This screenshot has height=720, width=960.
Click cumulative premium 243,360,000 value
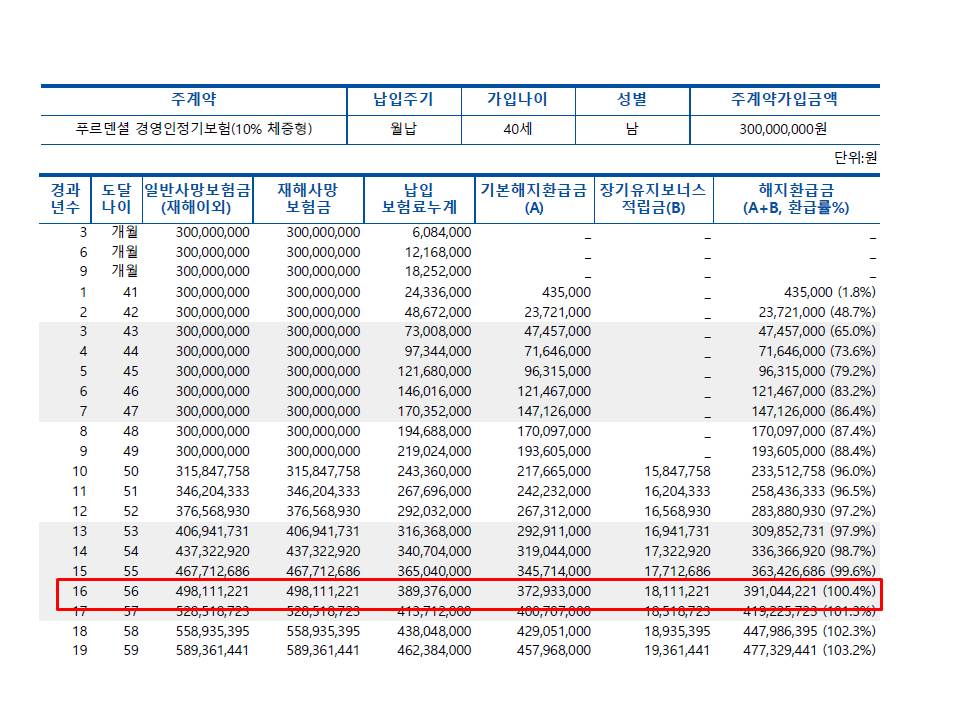tap(434, 471)
